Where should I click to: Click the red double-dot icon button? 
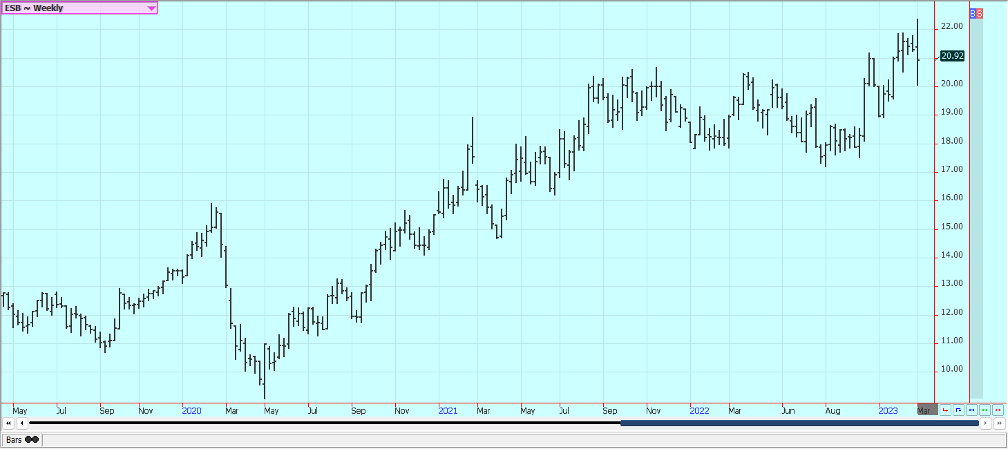point(998,410)
